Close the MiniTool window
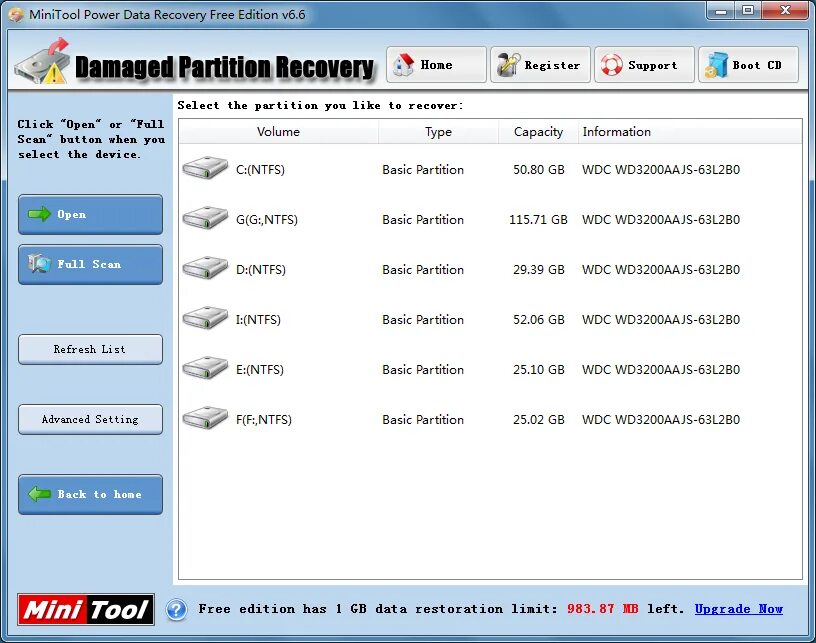This screenshot has width=816, height=643. tap(786, 10)
